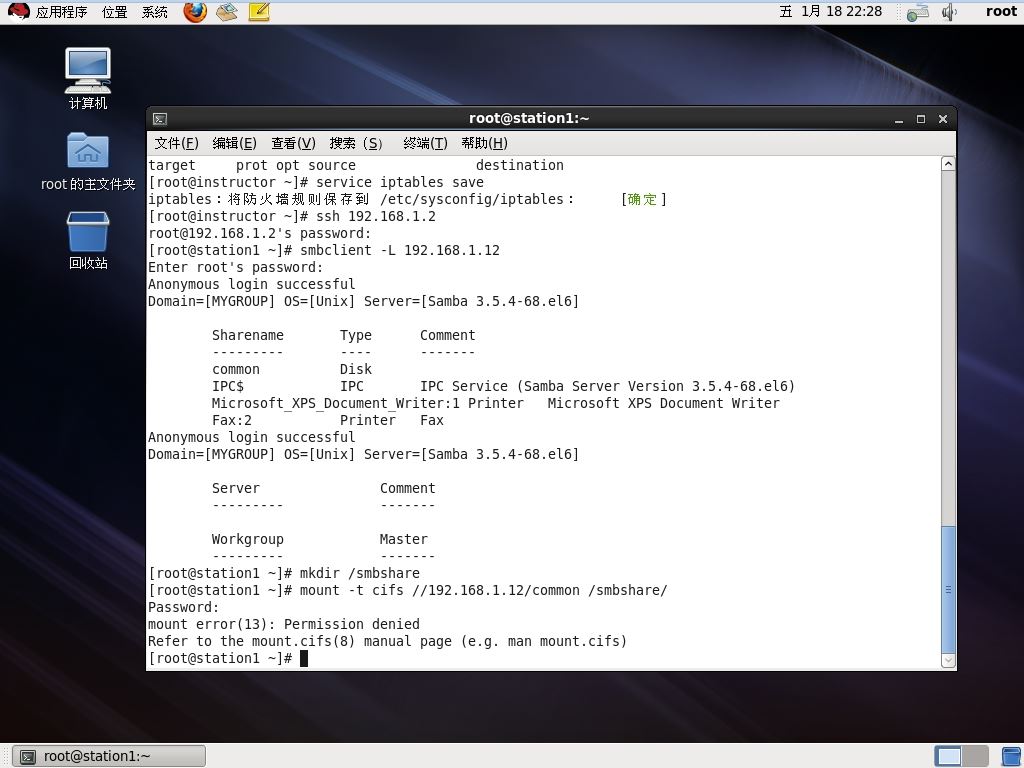Screen dimensions: 1024x768
Task: Click the network status tray icon
Action: [918, 12]
